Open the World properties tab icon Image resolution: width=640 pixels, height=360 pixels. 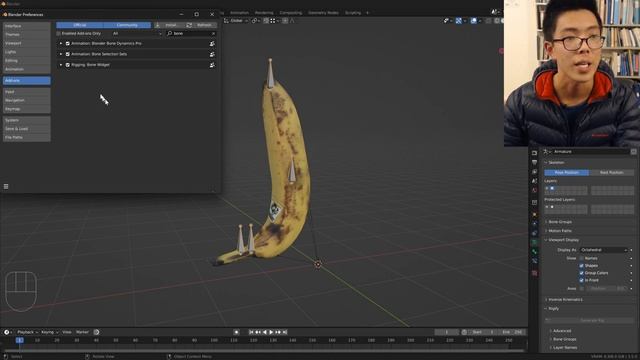(535, 190)
